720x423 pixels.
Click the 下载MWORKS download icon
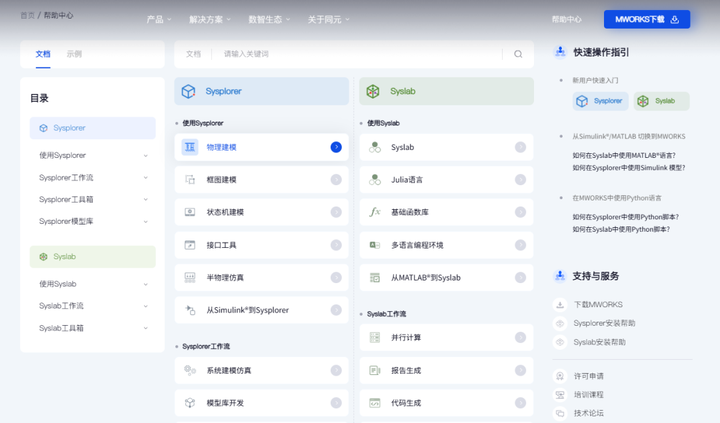pos(560,305)
